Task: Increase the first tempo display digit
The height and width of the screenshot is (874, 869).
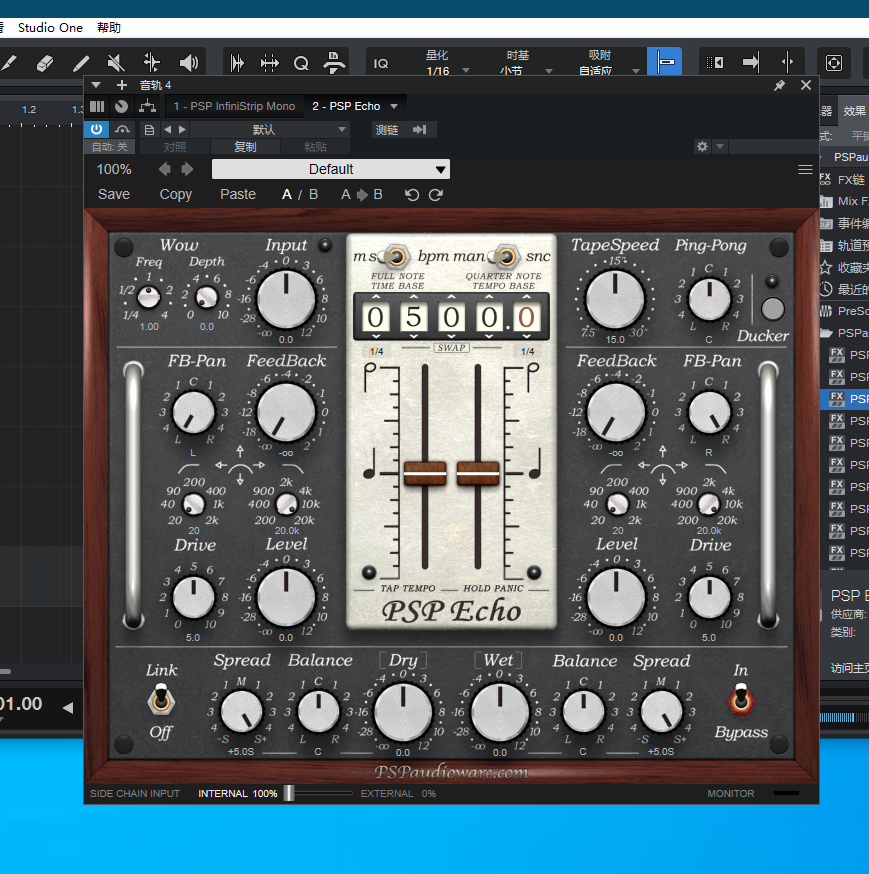Action: tap(376, 297)
